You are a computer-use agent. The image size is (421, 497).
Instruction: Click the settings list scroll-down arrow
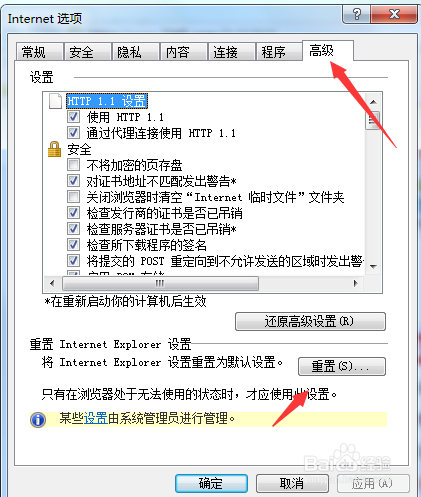coord(373,266)
